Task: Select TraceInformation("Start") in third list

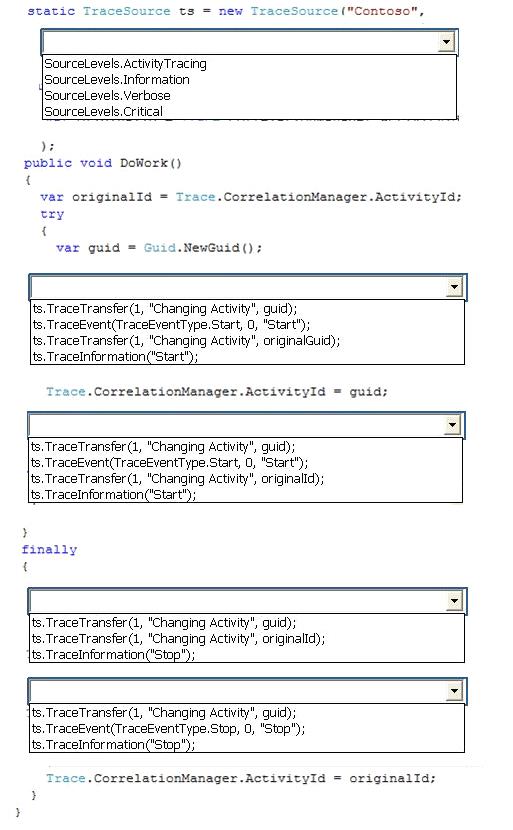Action: point(113,495)
